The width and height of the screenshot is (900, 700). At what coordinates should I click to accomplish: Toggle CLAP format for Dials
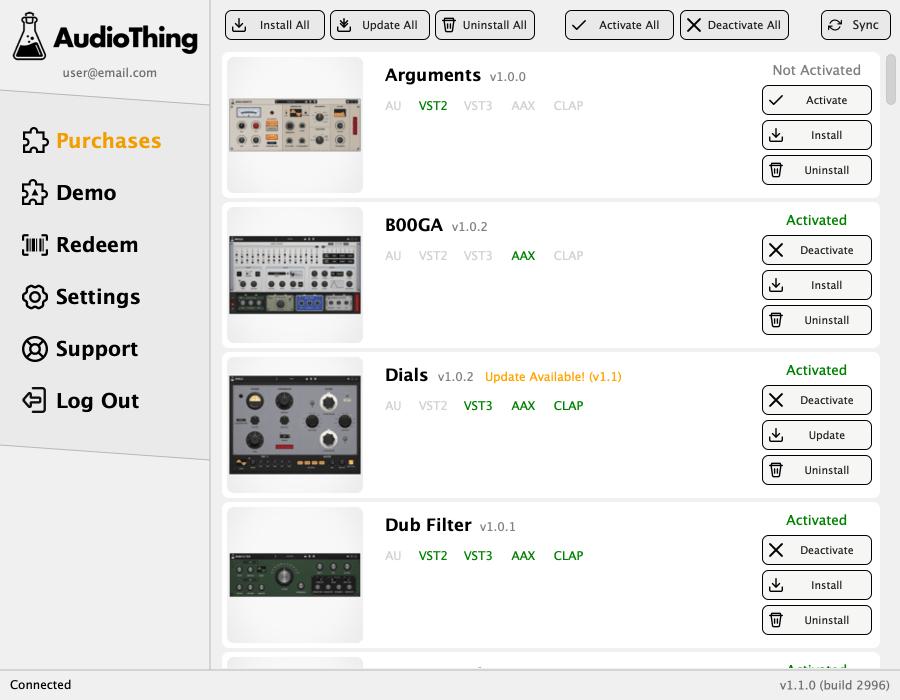point(568,405)
